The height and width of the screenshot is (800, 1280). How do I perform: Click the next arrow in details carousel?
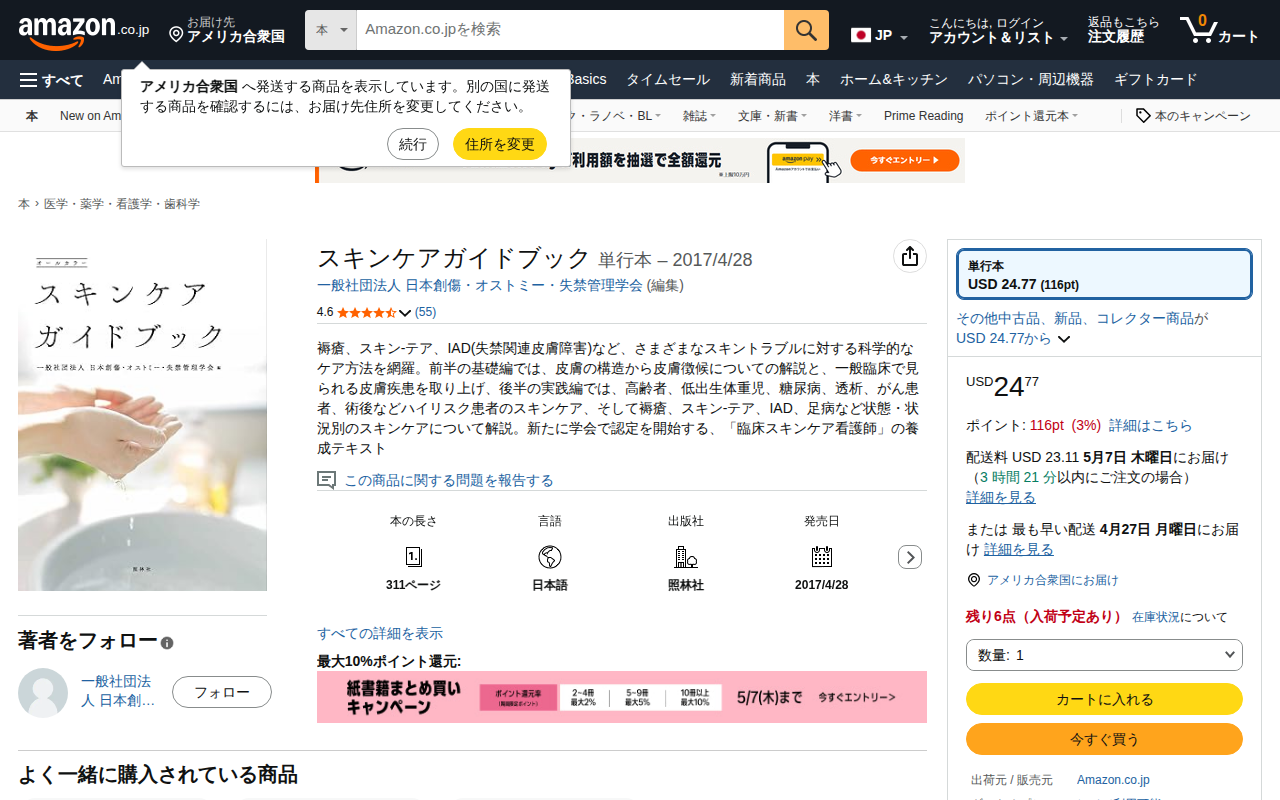coord(910,557)
